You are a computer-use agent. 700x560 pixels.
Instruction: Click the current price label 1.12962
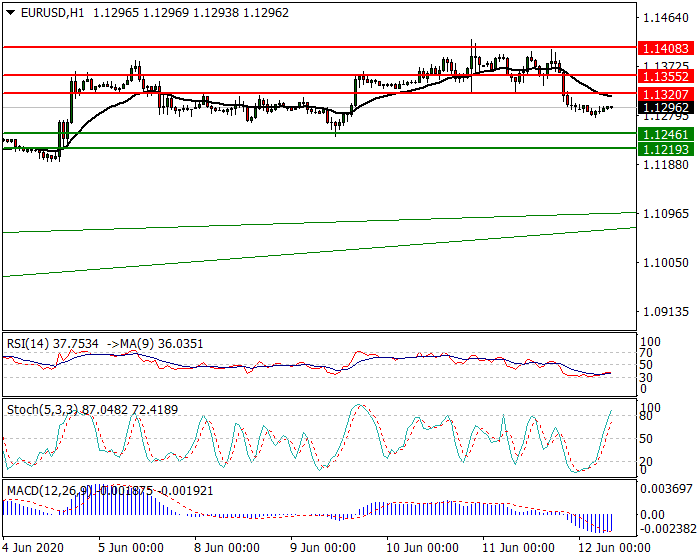[x=666, y=108]
